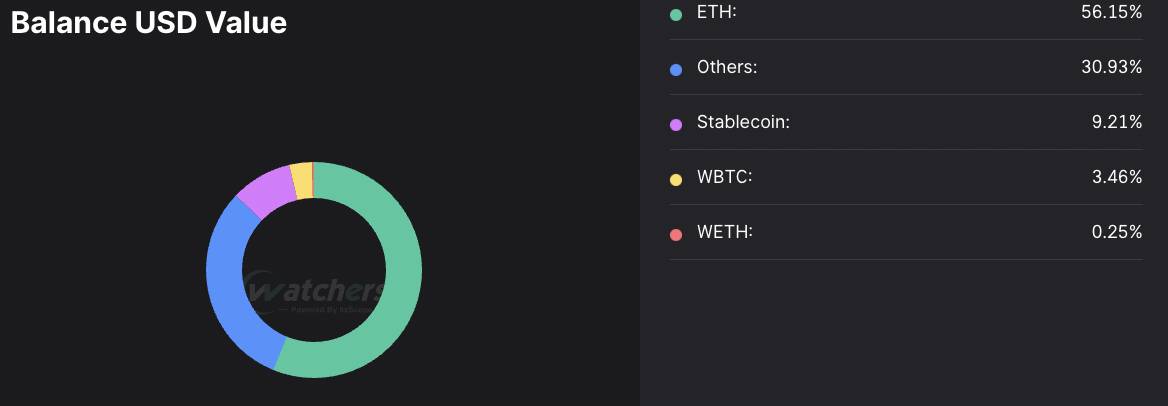Screen dimensions: 1168x406
Task: Select the WBTC label in legend
Action: click(725, 177)
